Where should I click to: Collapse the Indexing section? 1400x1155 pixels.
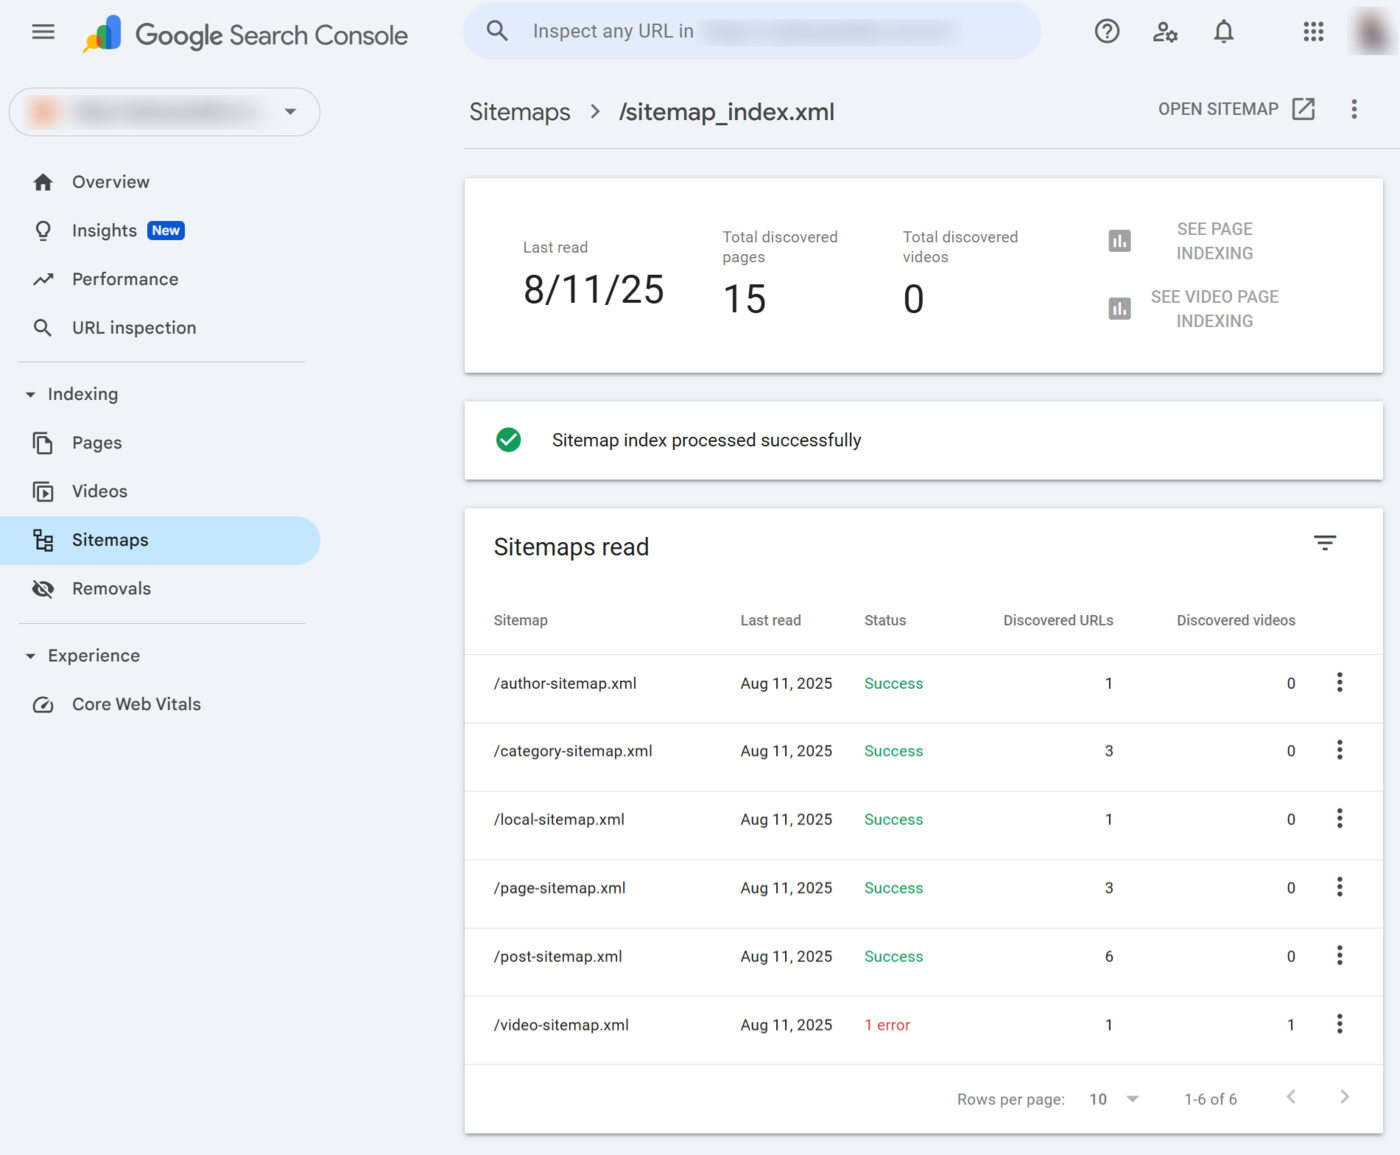click(31, 395)
